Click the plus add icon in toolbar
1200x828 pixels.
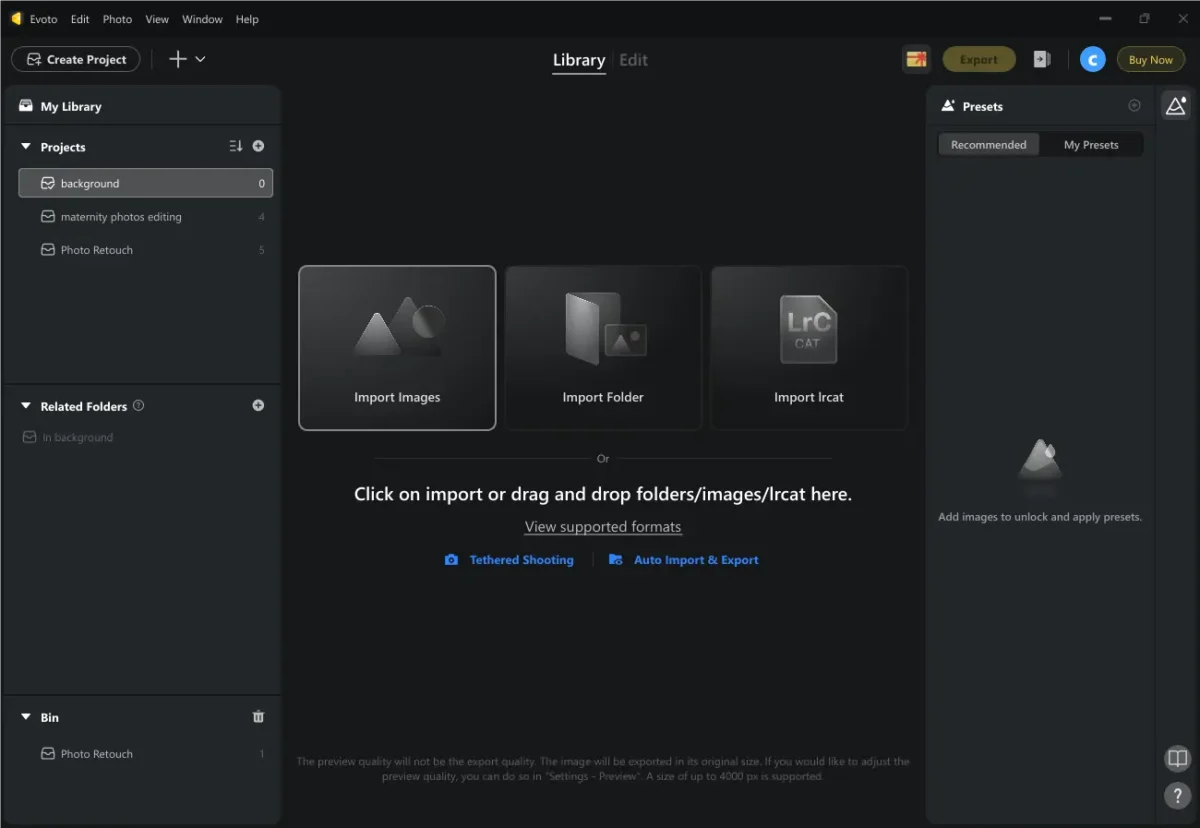[x=178, y=59]
